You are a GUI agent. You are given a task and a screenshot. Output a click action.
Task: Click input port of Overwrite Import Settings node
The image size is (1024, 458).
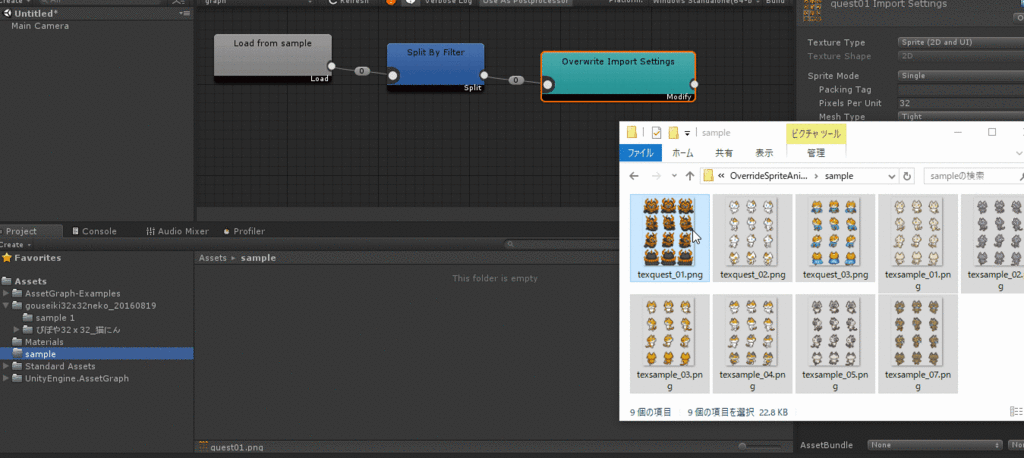[x=548, y=84]
